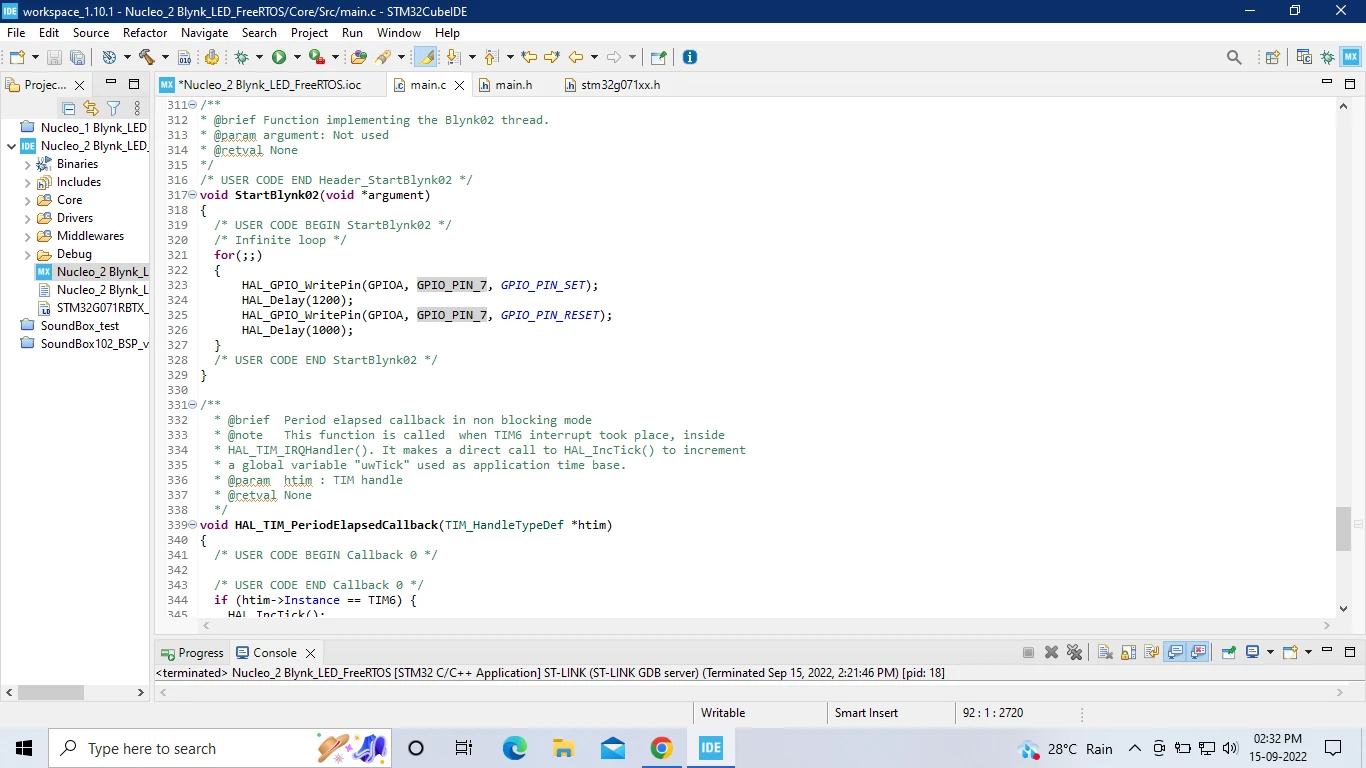Toggle Word Wrap in Console toolbar
The width and height of the screenshot is (1366, 768).
1151,652
